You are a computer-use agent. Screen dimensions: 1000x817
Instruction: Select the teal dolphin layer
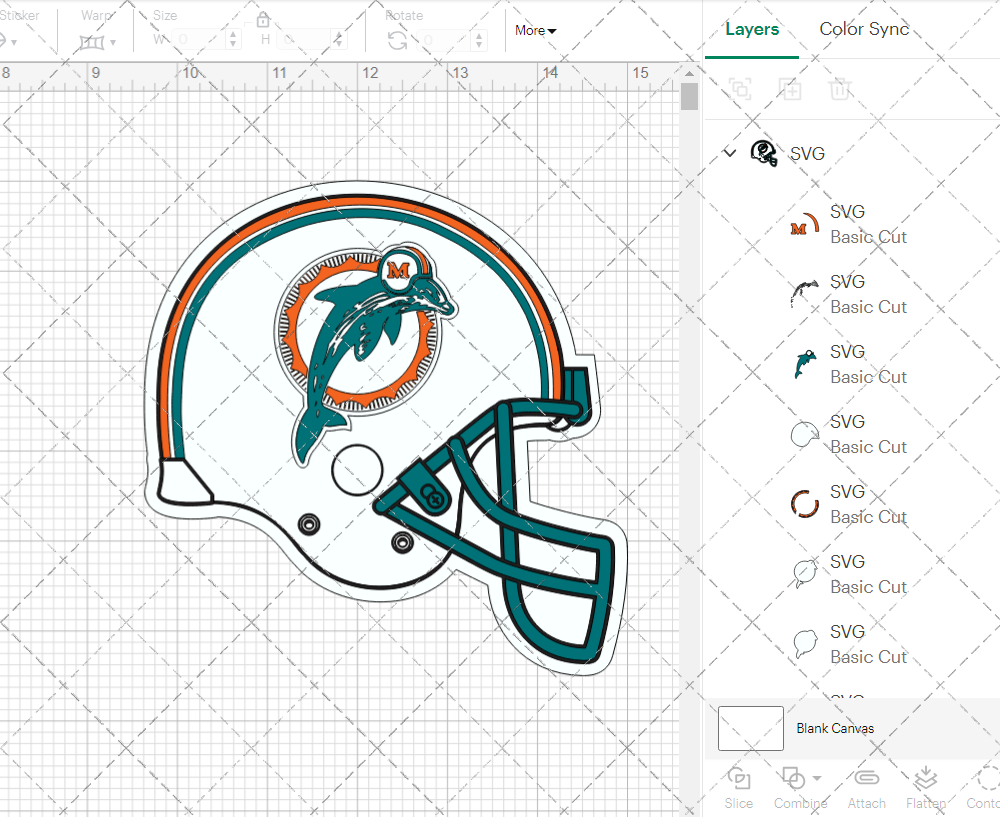click(x=851, y=364)
